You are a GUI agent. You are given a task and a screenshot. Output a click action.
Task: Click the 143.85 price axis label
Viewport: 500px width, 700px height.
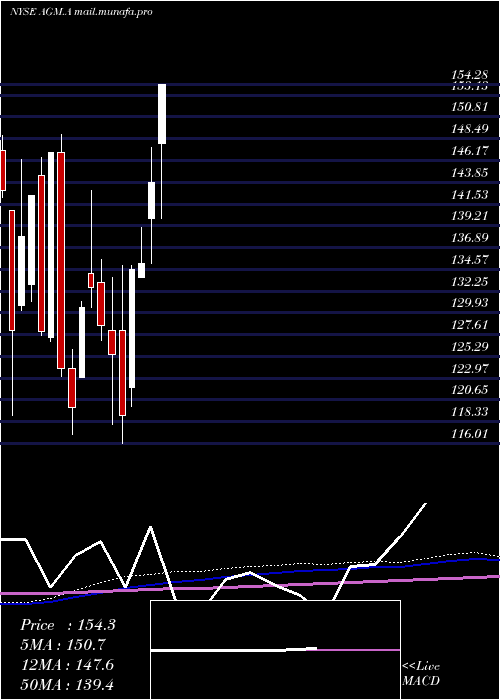(x=468, y=173)
